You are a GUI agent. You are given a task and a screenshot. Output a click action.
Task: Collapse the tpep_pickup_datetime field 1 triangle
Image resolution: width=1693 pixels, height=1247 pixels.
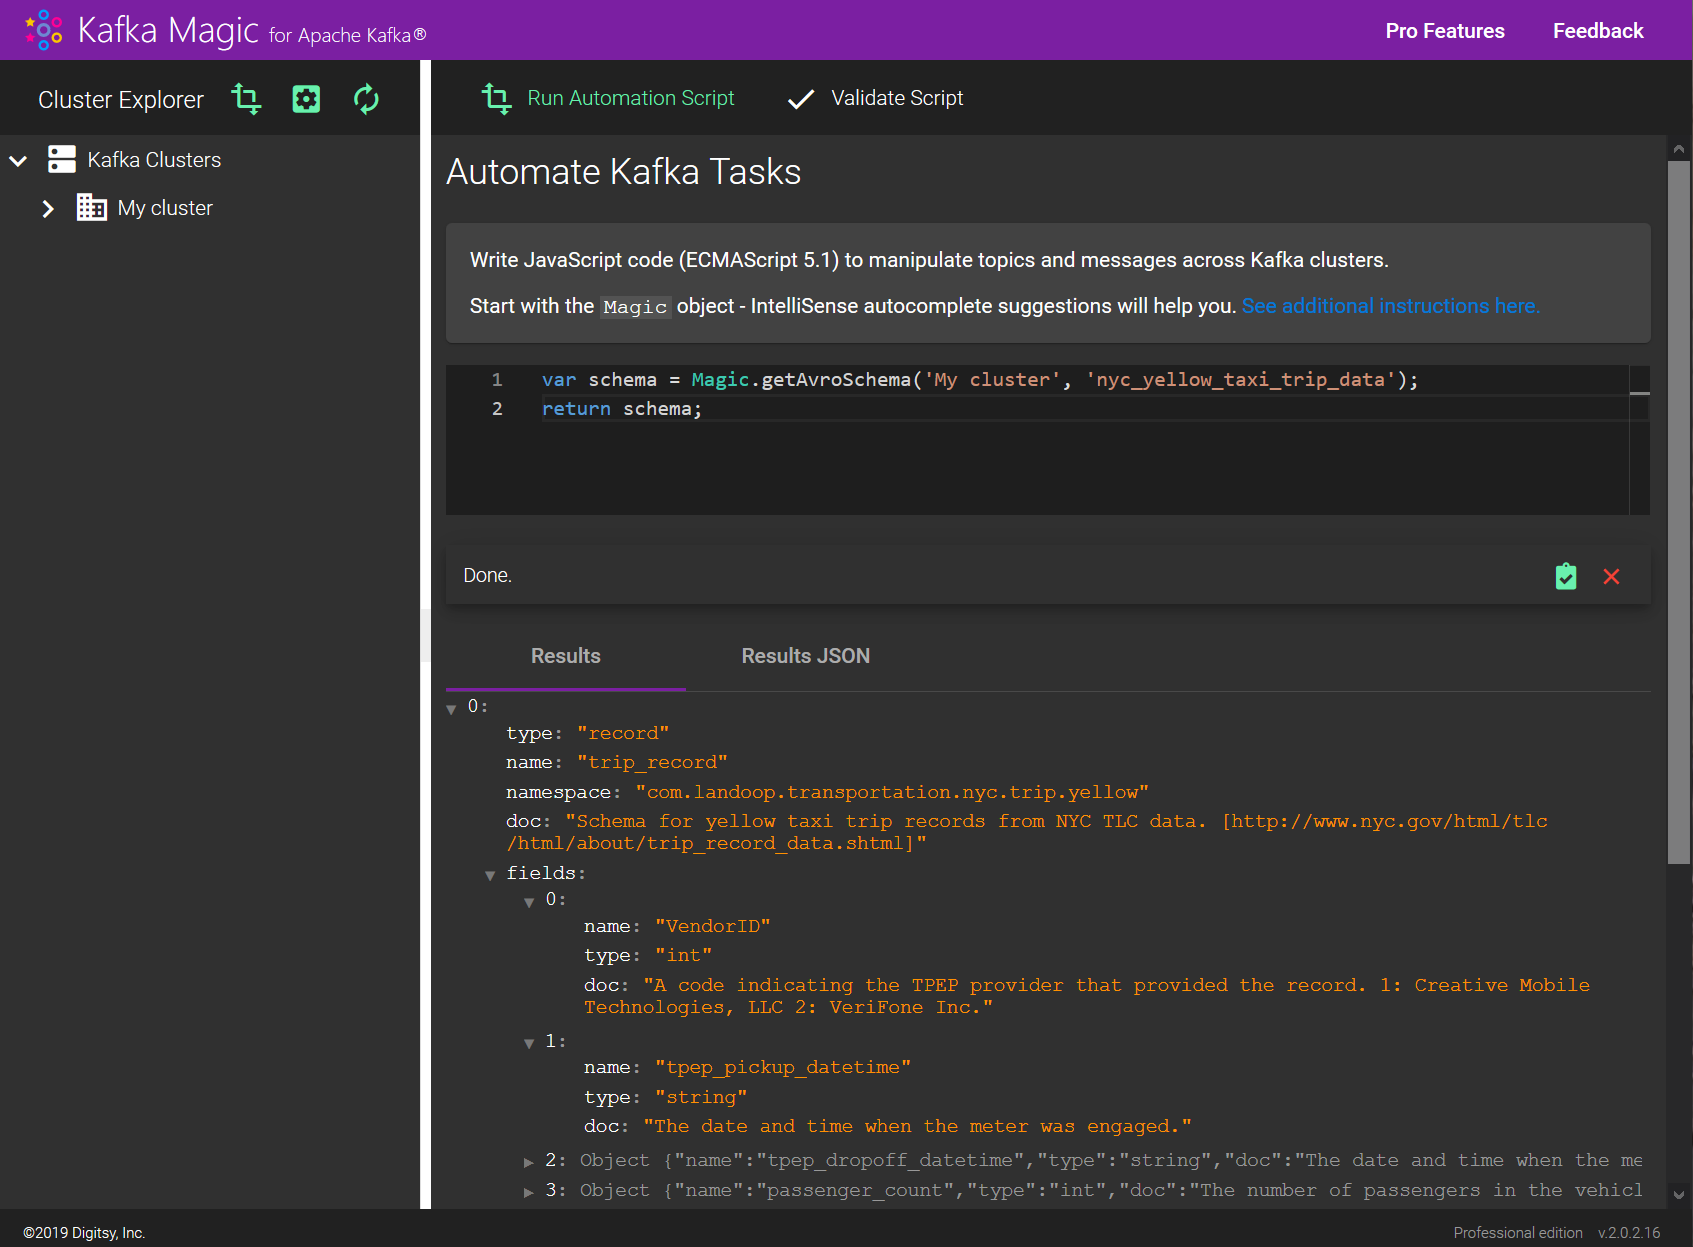click(x=529, y=1043)
